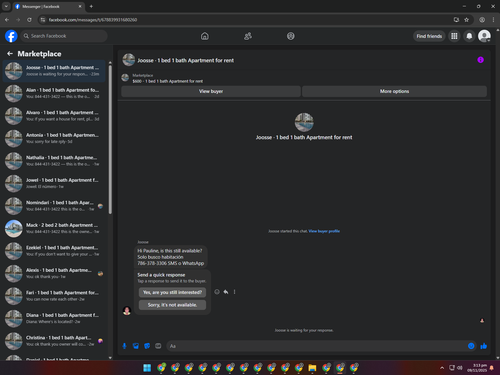Open Chrome three-dot menu

click(x=493, y=20)
